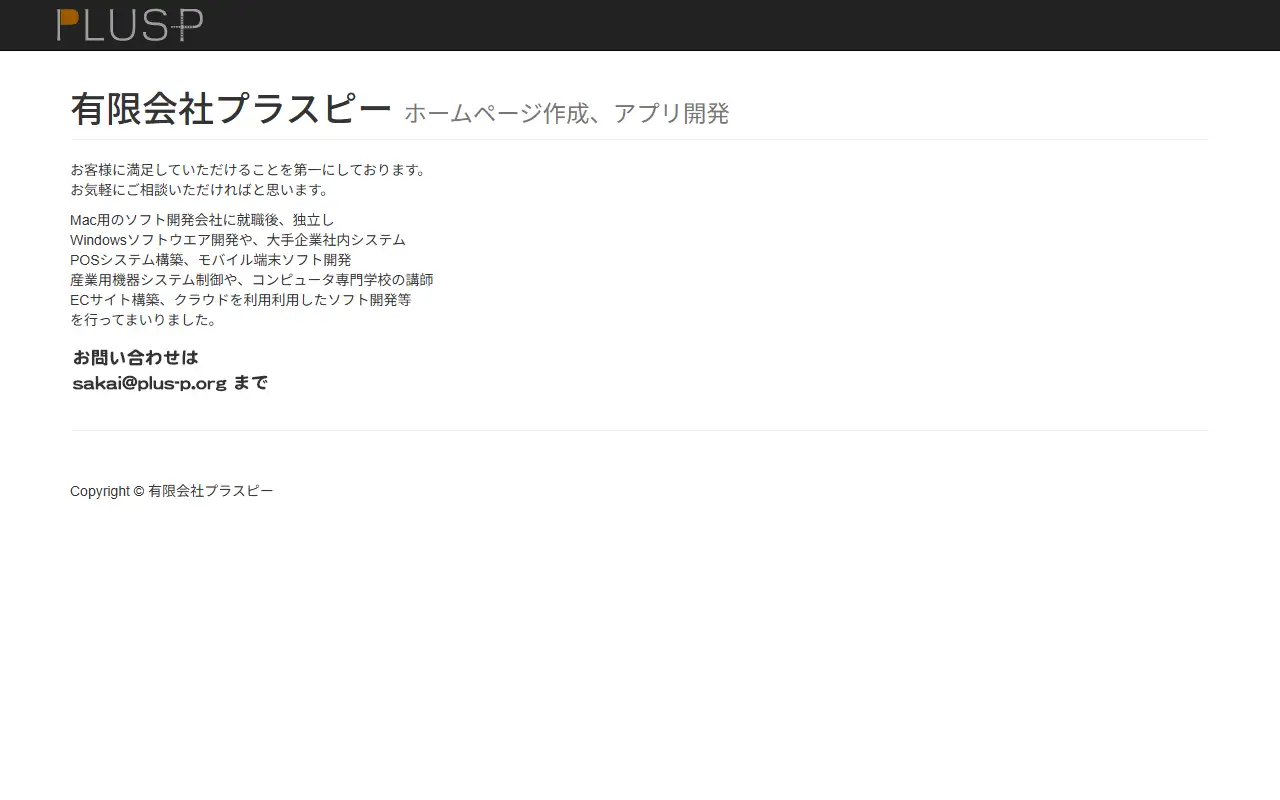Image resolution: width=1280 pixels, height=800 pixels.
Task: Click the line 産業用機器システム制御や、コンピュータ専門学校の講師
Action: [252, 280]
